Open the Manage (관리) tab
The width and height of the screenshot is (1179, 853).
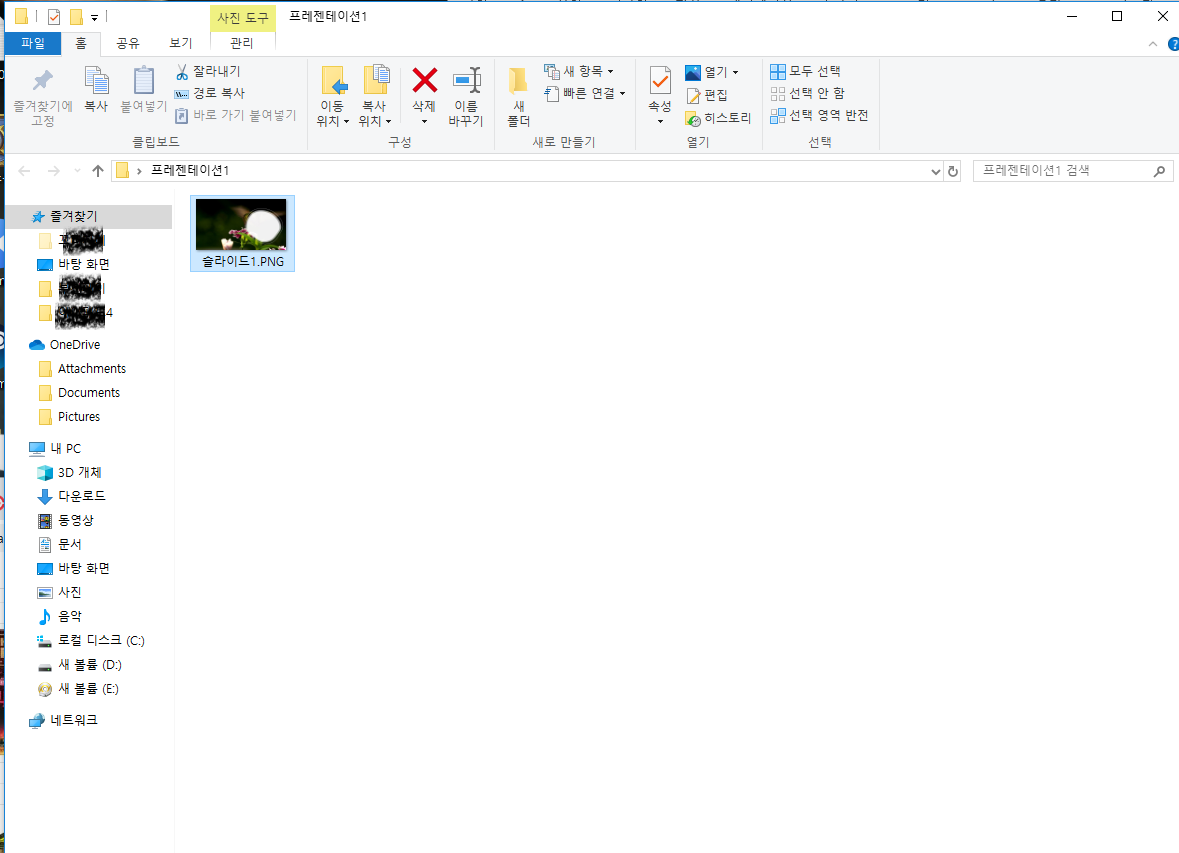point(241,44)
